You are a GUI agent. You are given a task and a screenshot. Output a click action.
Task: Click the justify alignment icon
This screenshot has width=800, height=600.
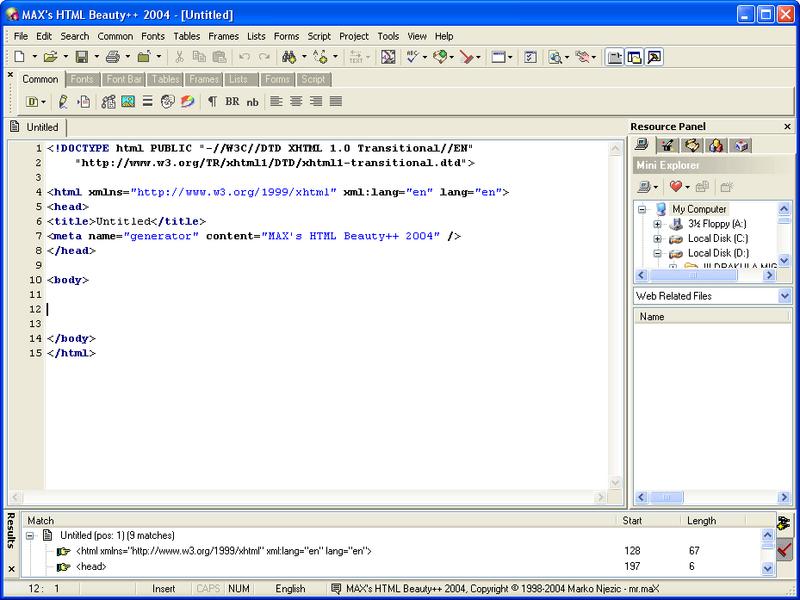336,101
